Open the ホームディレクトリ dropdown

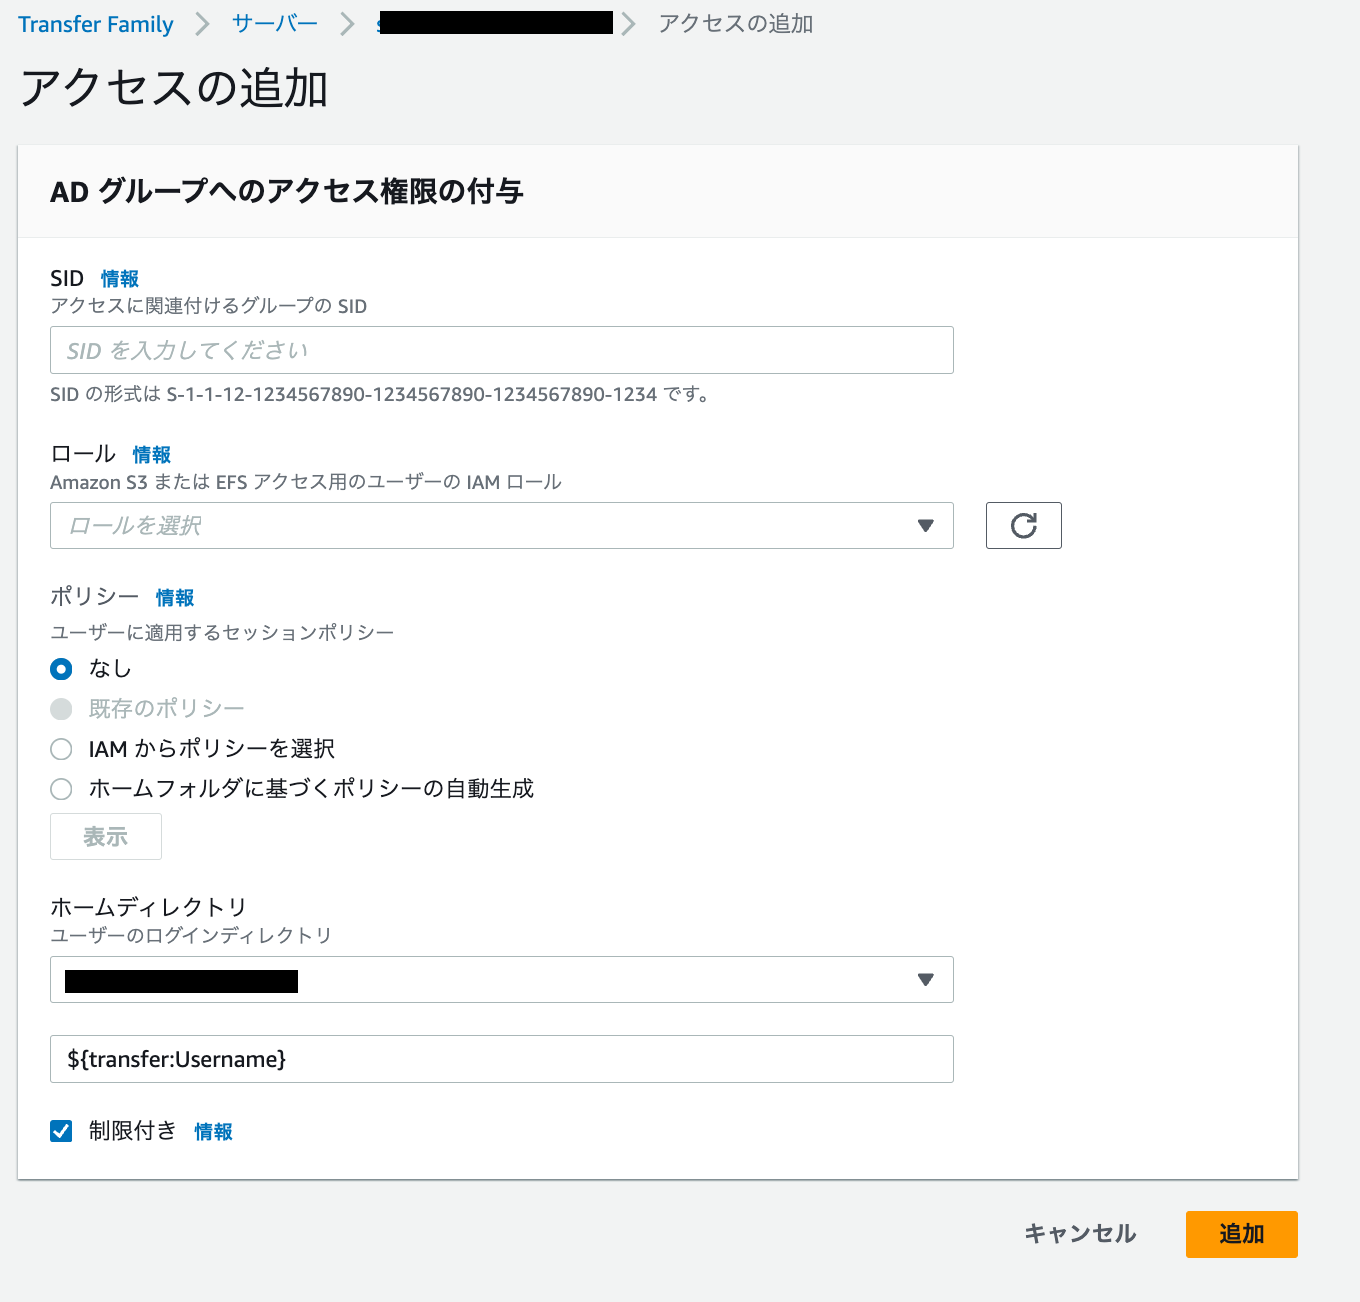[500, 980]
